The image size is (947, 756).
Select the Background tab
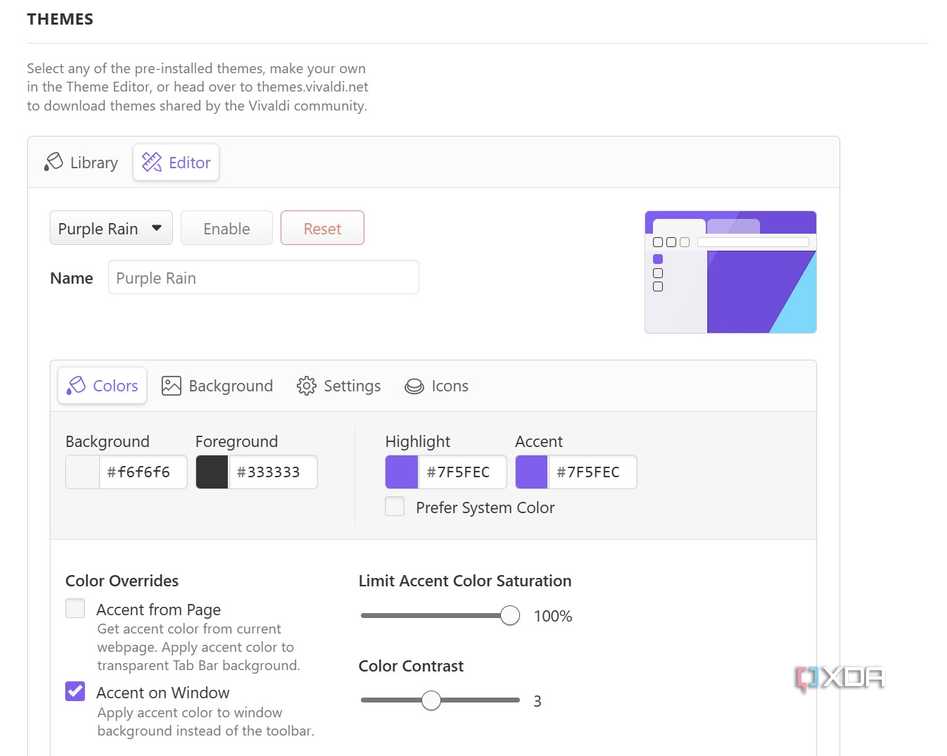click(217, 386)
